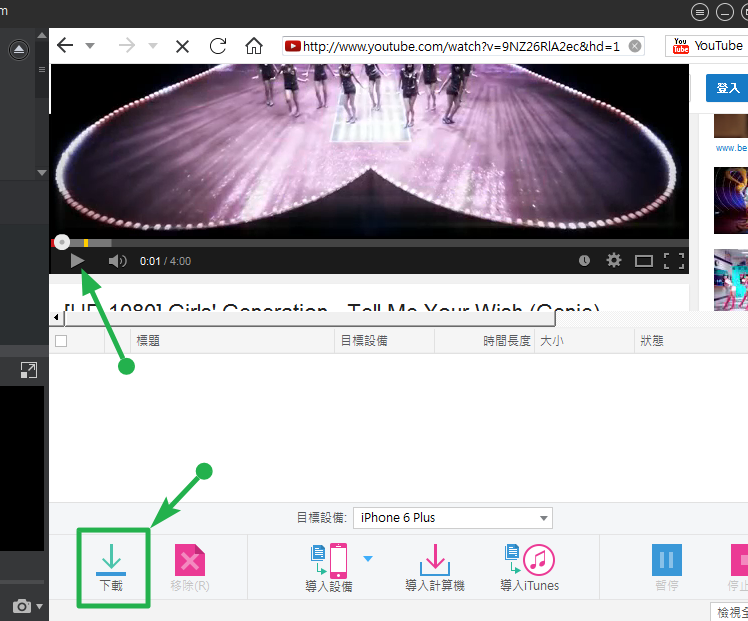Click the eject icon in left panel
The height and width of the screenshot is (621, 748).
[x=19, y=50]
